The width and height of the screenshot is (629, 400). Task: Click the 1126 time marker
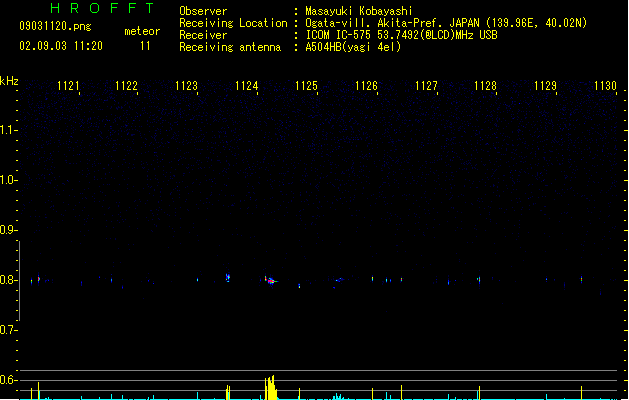366,86
